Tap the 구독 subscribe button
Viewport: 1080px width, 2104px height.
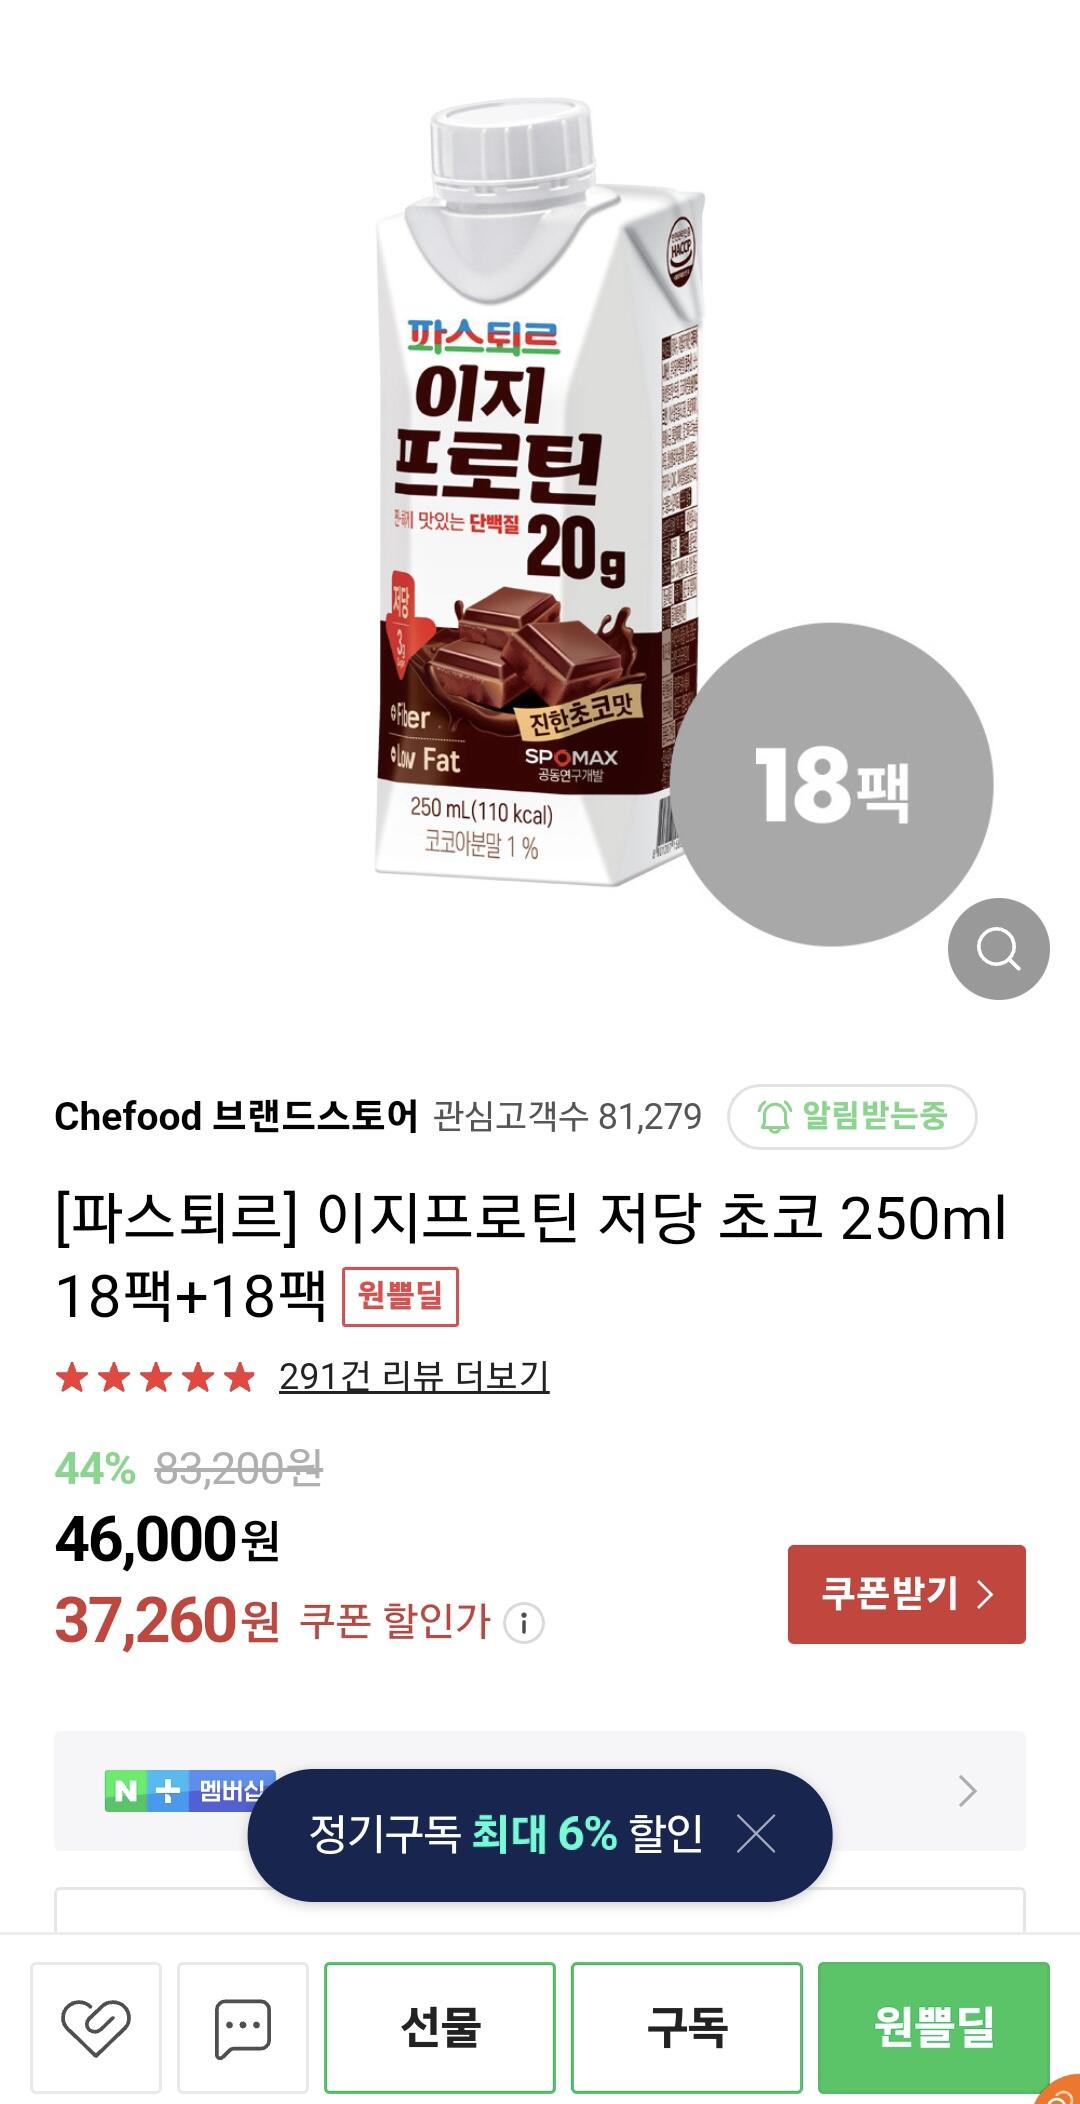687,2027
